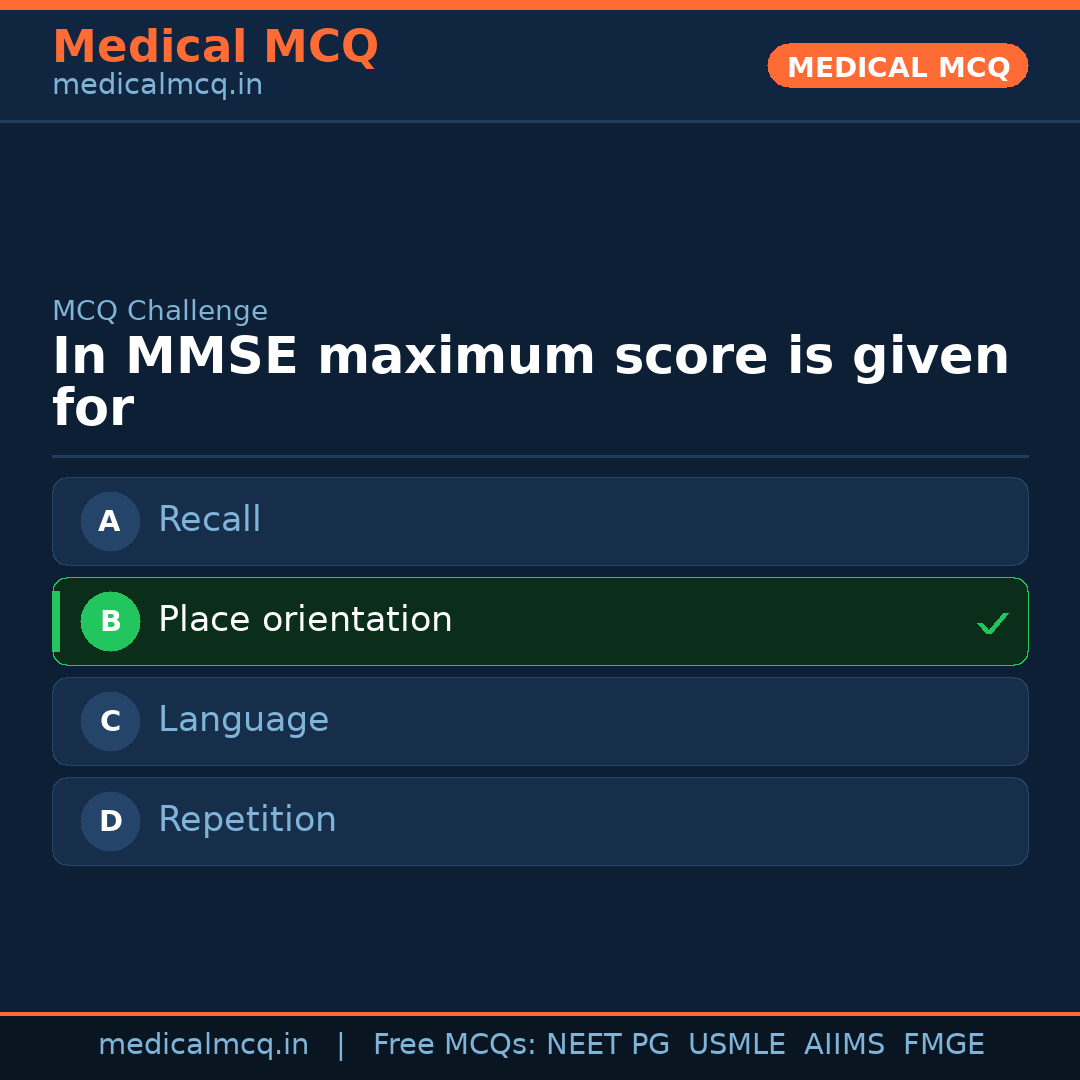The image size is (1080, 1080).
Task: Select answer option A Recall
Action: [x=540, y=521]
